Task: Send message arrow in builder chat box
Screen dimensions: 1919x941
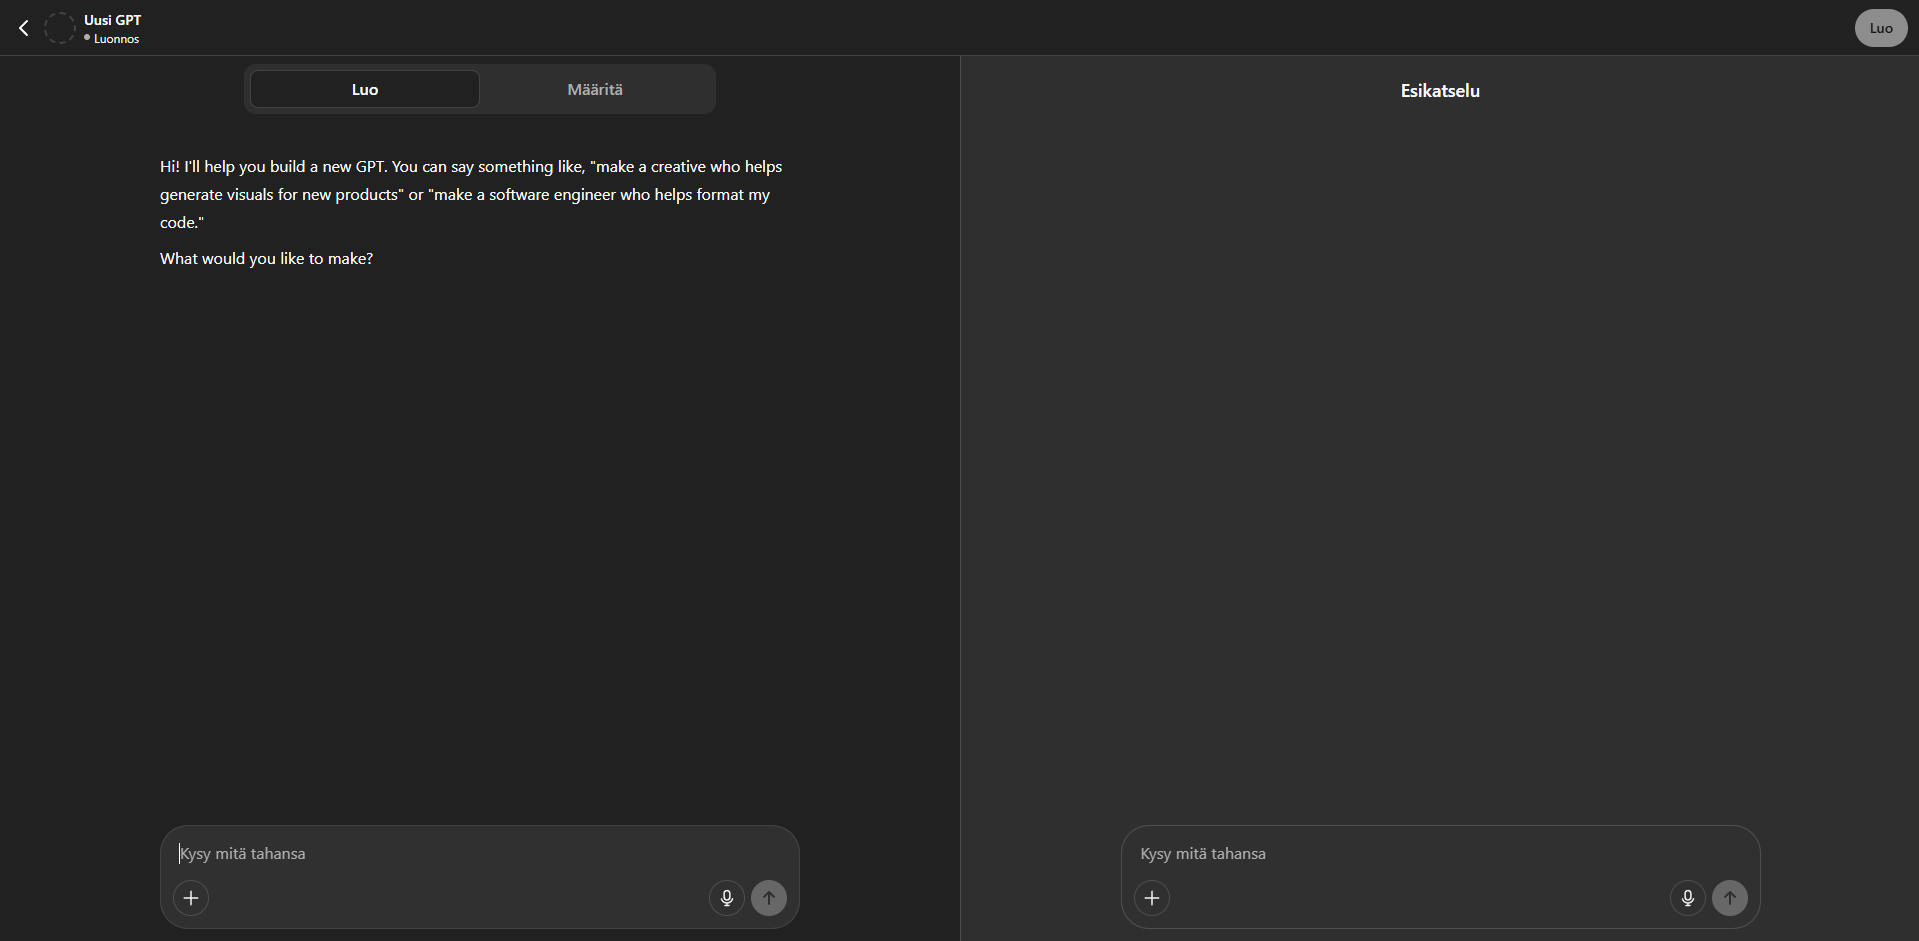Action: 769,898
